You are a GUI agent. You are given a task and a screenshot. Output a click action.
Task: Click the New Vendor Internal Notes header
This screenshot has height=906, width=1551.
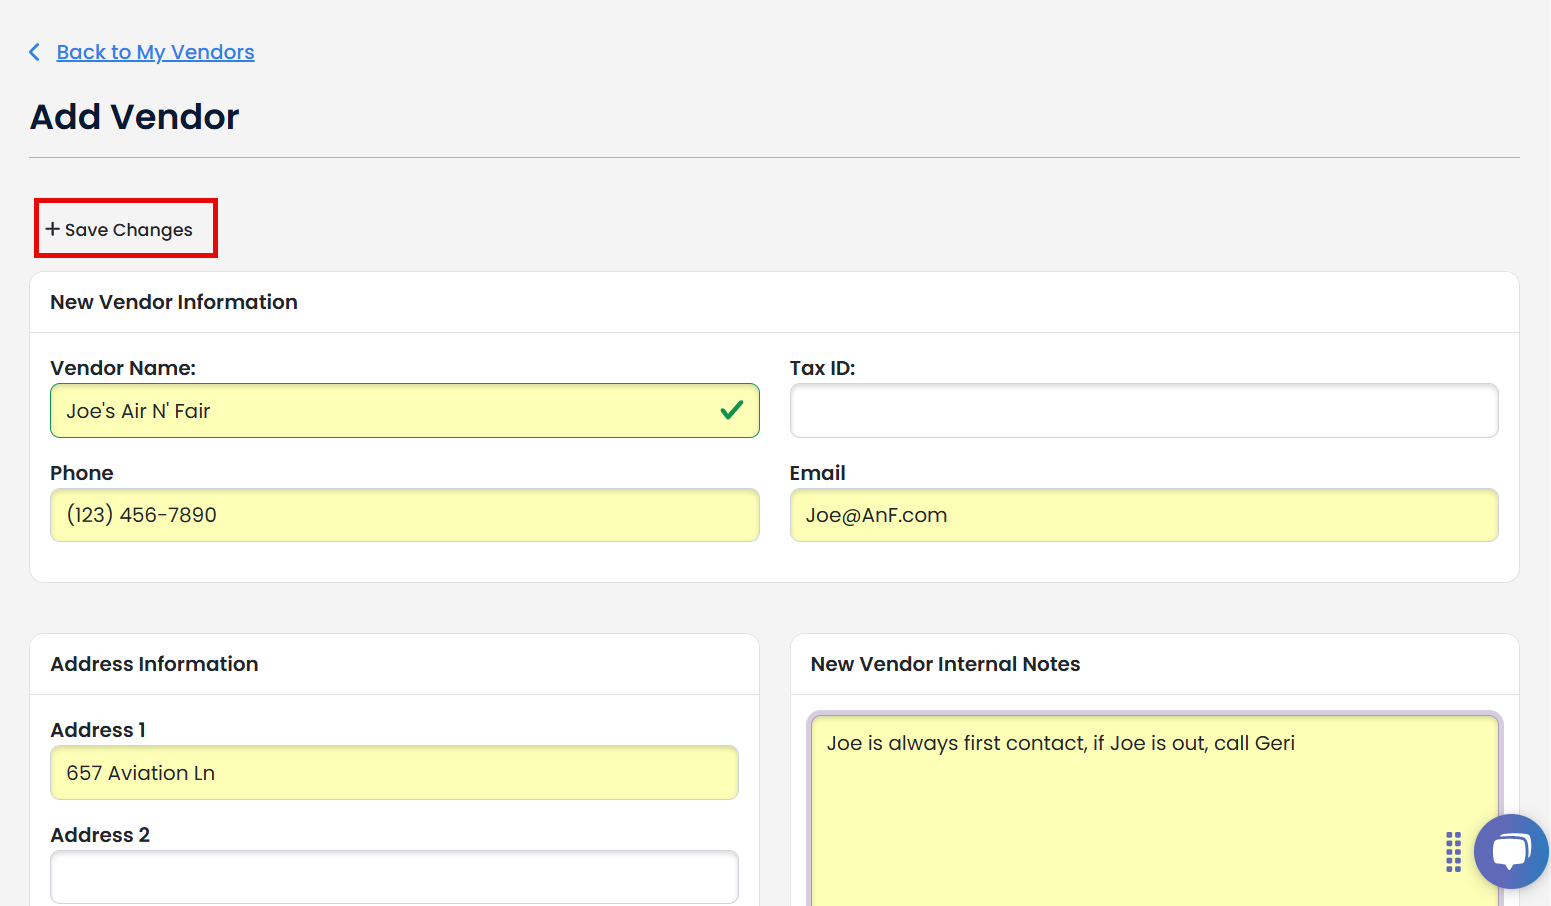pyautogui.click(x=945, y=664)
